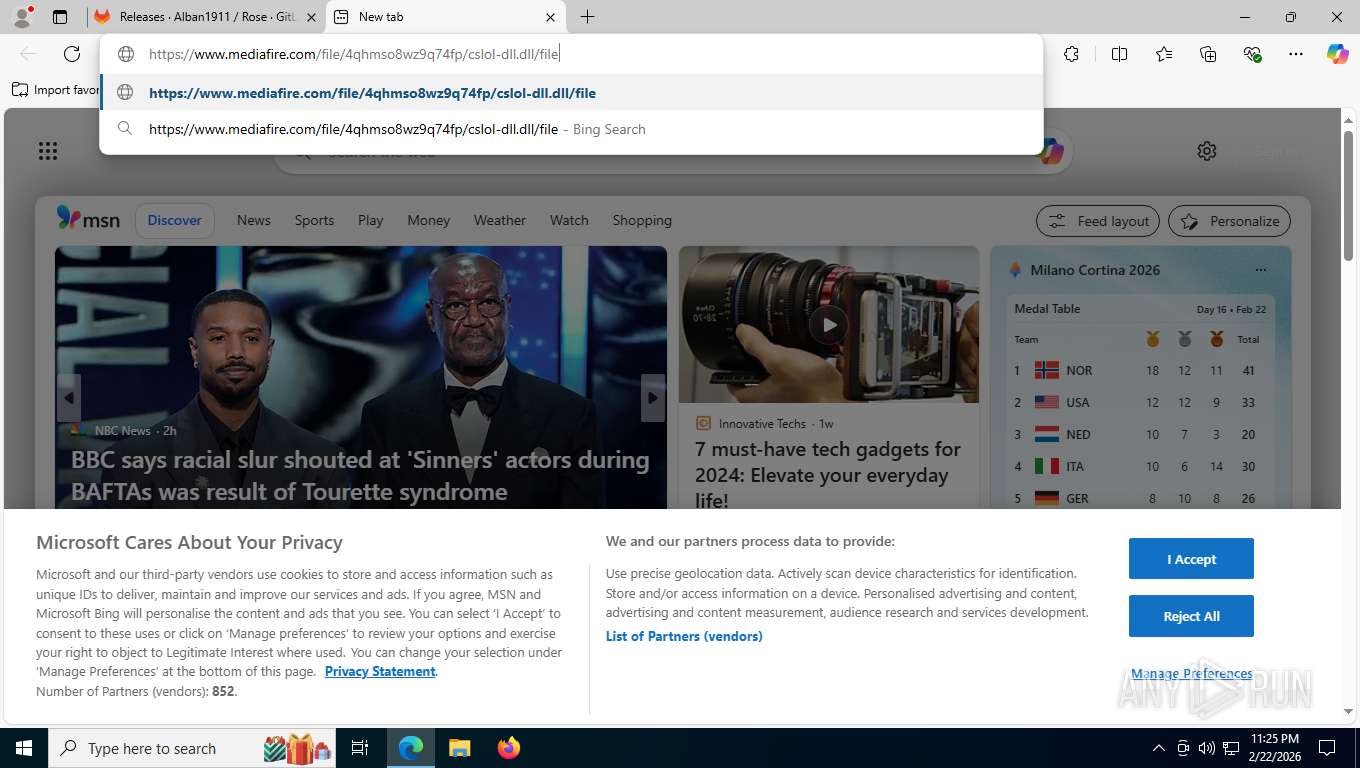Switch to the GitLab Releases tab
This screenshot has width=1360, height=768.
pyautogui.click(x=204, y=17)
